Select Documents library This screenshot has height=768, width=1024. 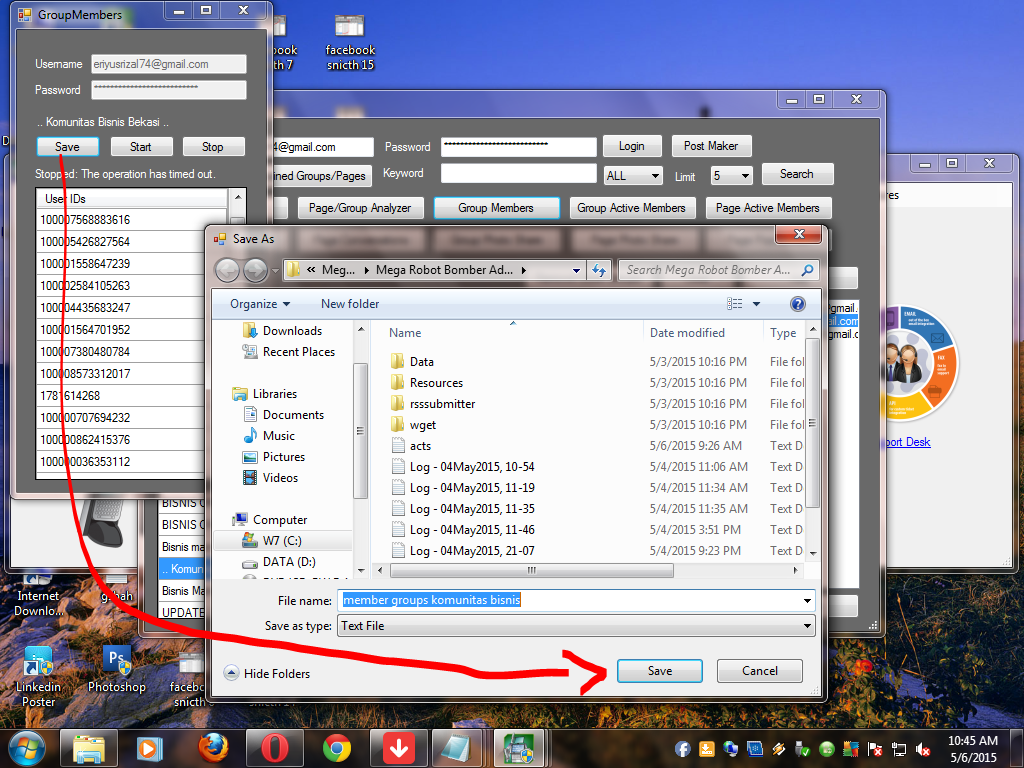pyautogui.click(x=284, y=415)
